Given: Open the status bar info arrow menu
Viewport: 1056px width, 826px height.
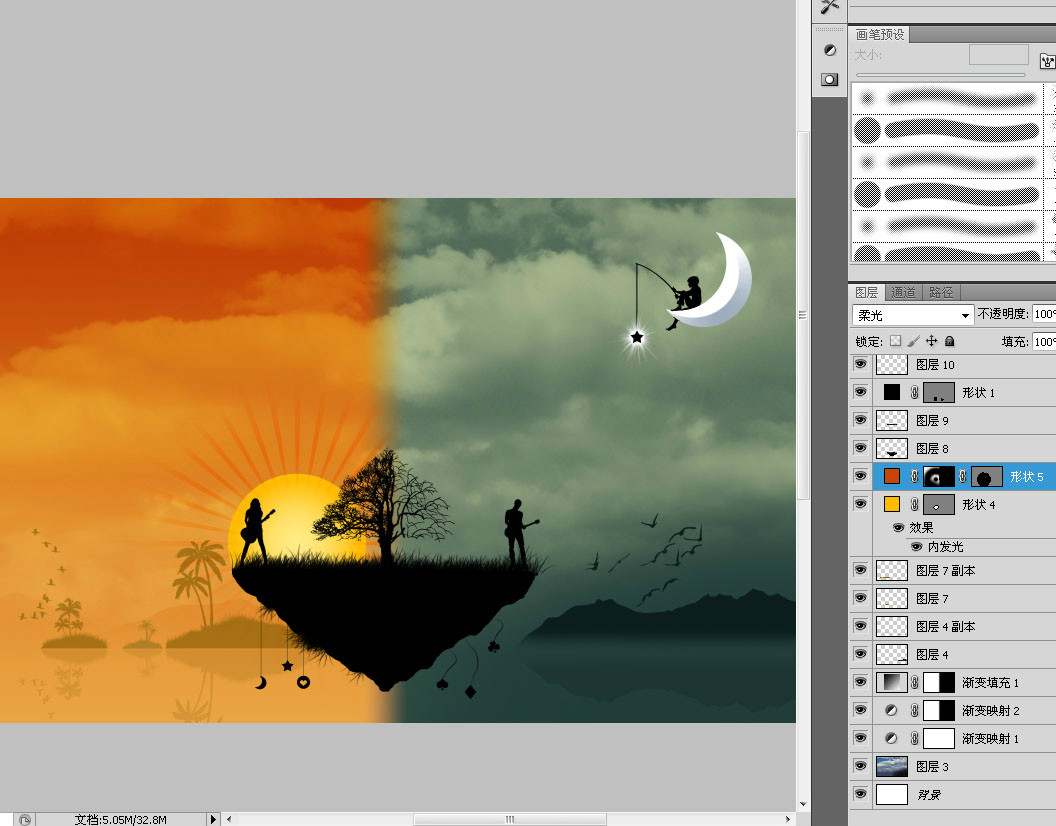Looking at the screenshot, I should point(213,819).
